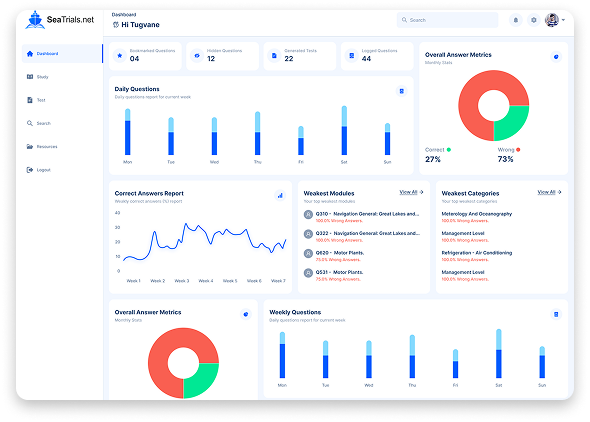Click the Weekly Questions card icon
The width and height of the screenshot is (590, 422).
556,314
